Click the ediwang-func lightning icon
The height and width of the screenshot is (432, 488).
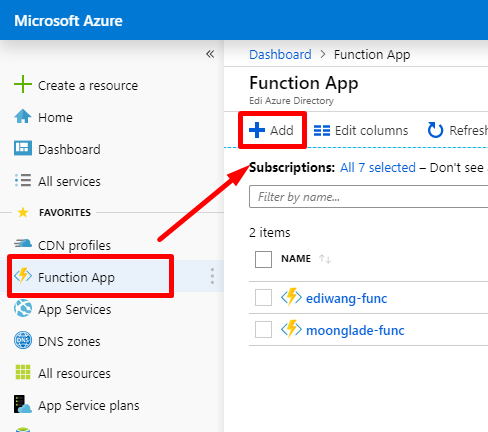pos(291,297)
